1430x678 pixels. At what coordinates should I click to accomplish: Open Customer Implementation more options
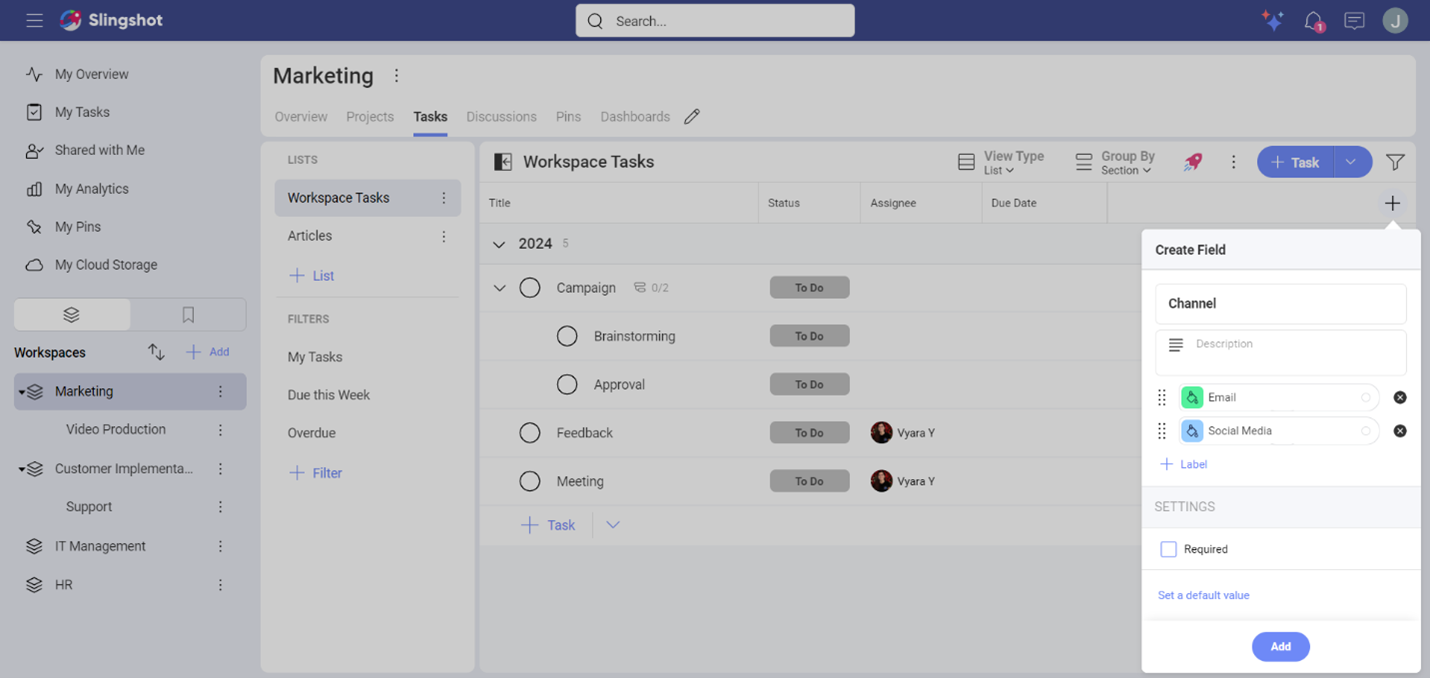[x=221, y=469]
